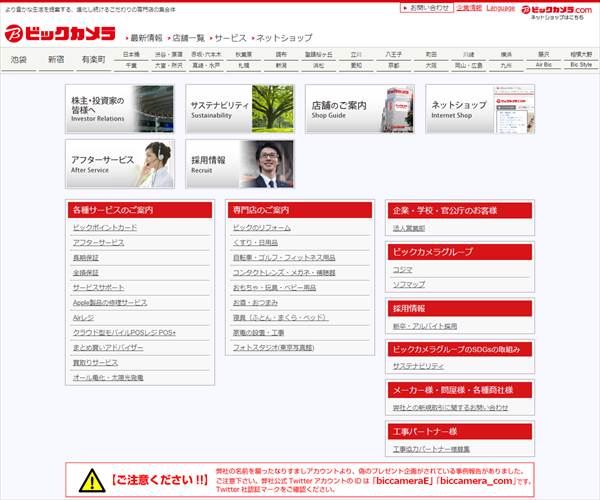Open the After Service banner
Viewport: 600px width, 500px height.
tap(120, 164)
